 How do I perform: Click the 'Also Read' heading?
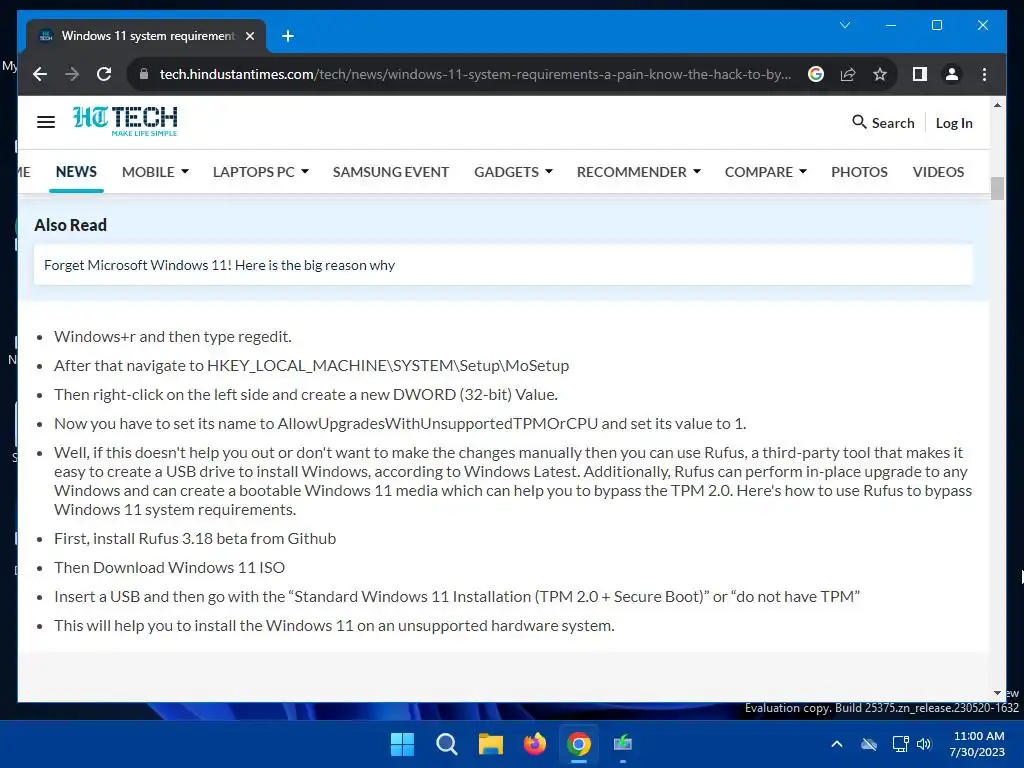click(x=71, y=225)
